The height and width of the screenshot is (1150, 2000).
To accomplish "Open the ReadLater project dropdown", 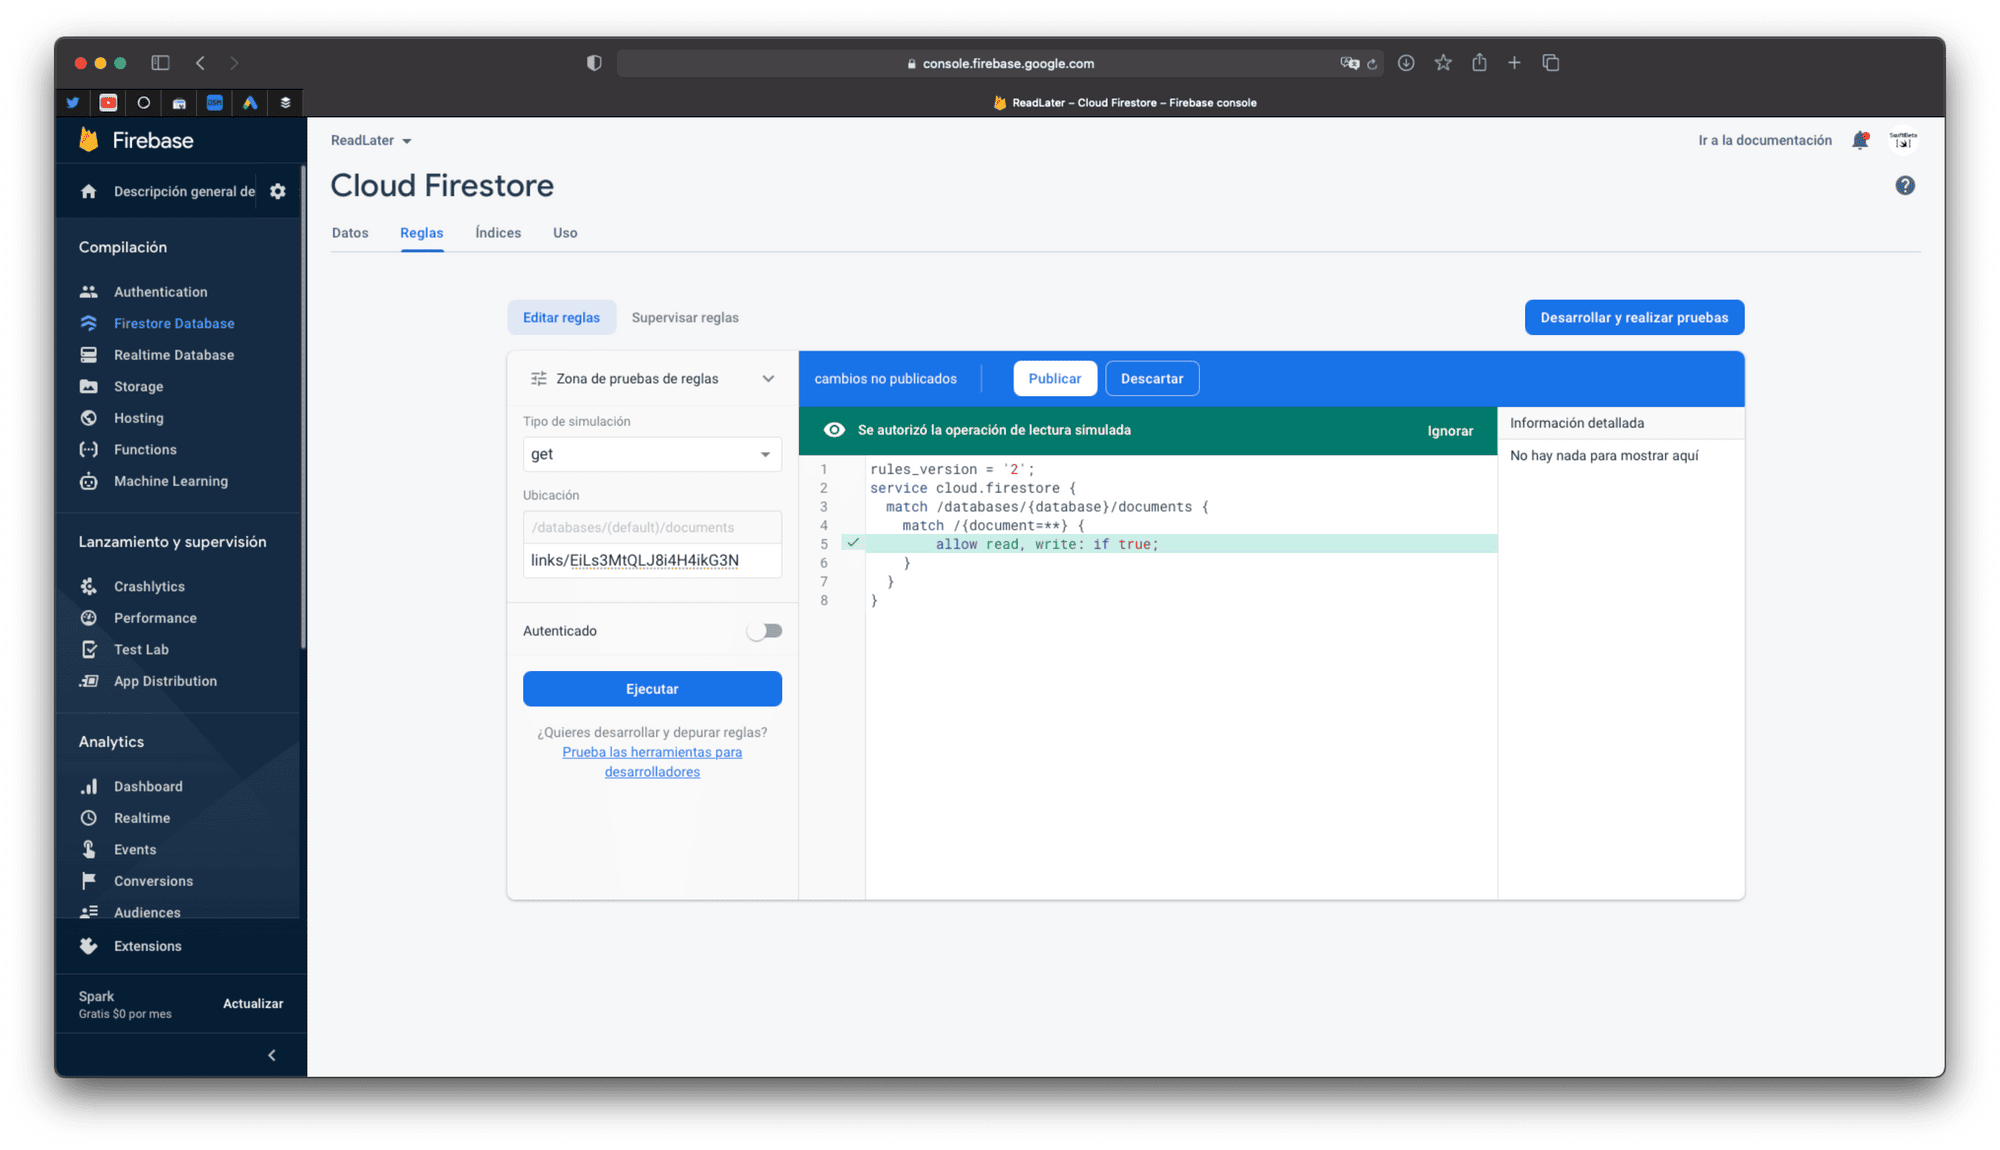I will (x=371, y=141).
